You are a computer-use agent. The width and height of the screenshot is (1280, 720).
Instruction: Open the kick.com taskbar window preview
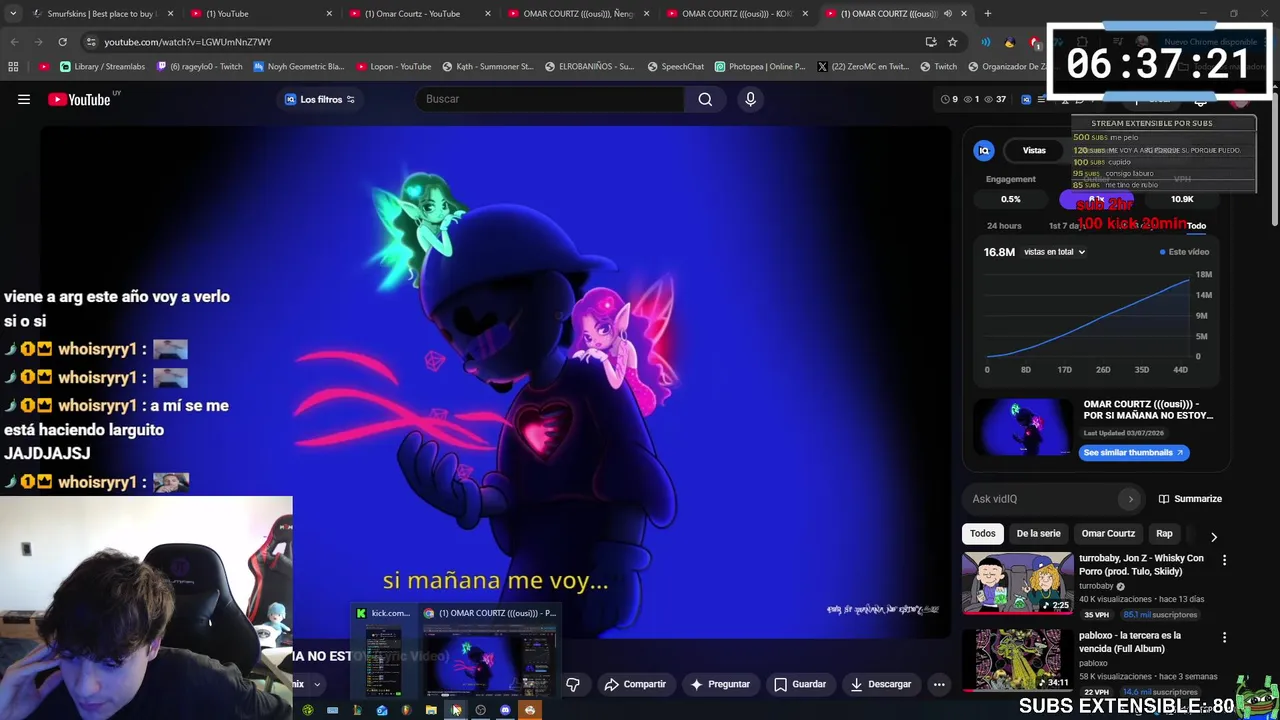click(383, 651)
